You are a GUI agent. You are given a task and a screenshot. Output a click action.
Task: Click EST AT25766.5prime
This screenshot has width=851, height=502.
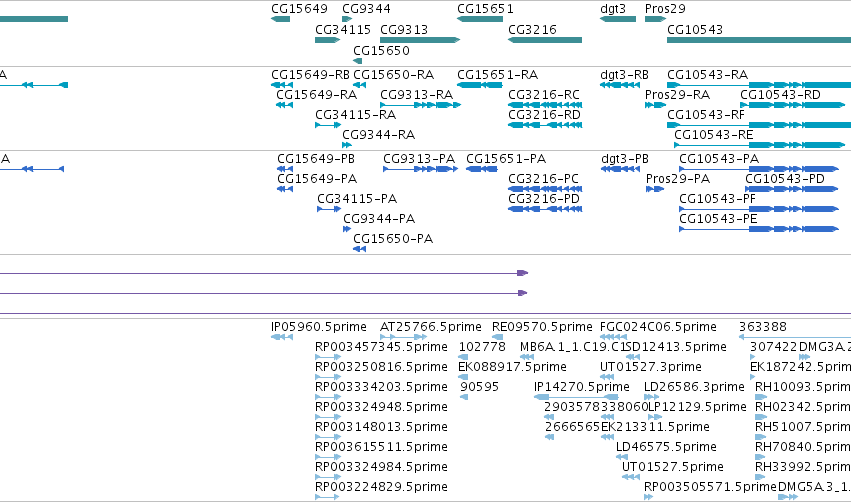[404, 337]
